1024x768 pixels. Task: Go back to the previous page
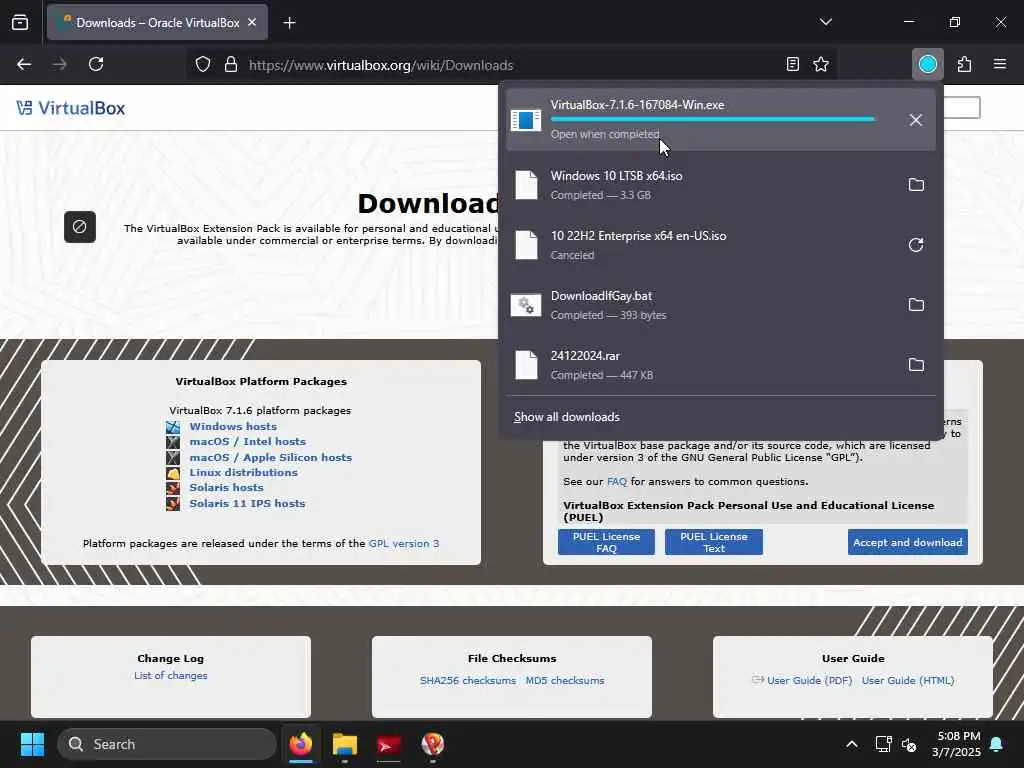point(24,64)
